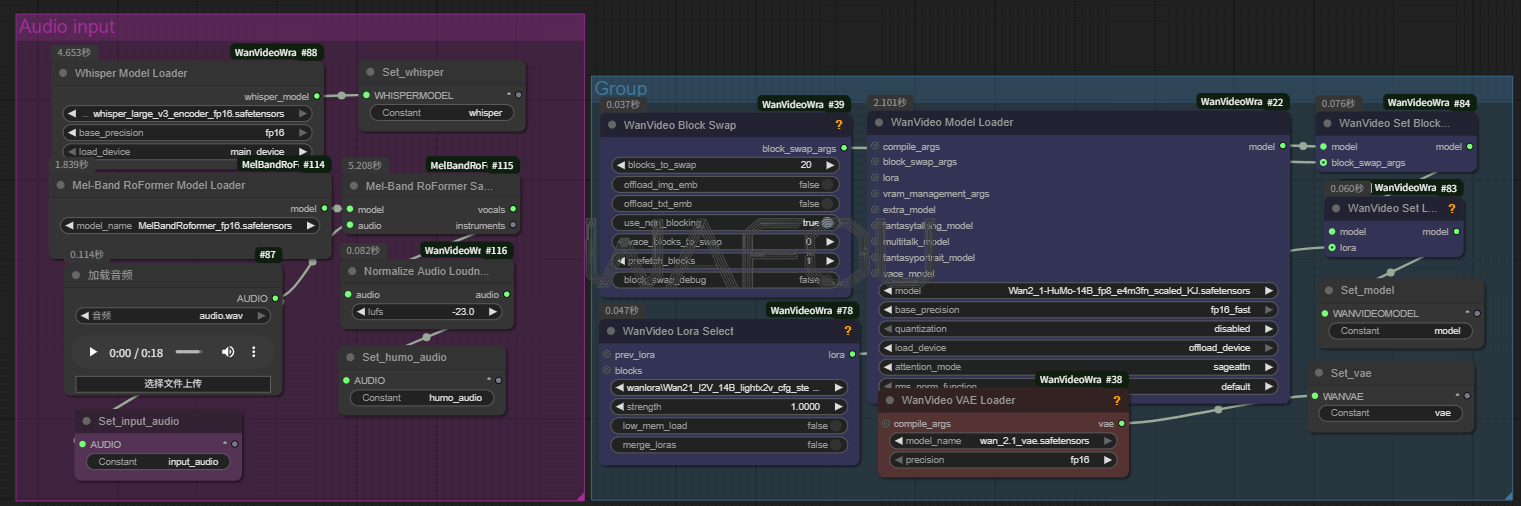The height and width of the screenshot is (506, 1521).
Task: Change the load_device setting in Model Loader
Action: (x=1077, y=348)
